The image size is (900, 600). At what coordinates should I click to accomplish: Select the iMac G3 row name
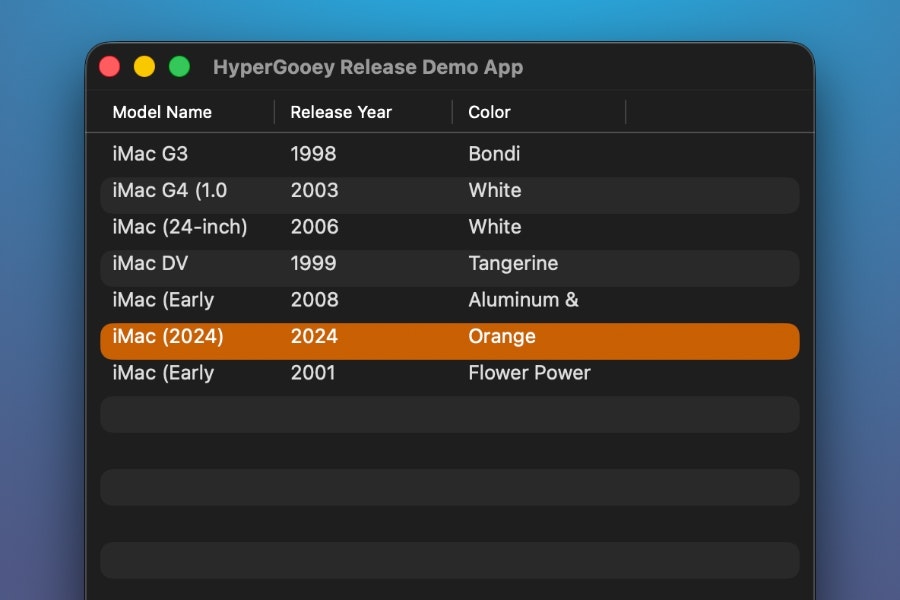pos(150,154)
